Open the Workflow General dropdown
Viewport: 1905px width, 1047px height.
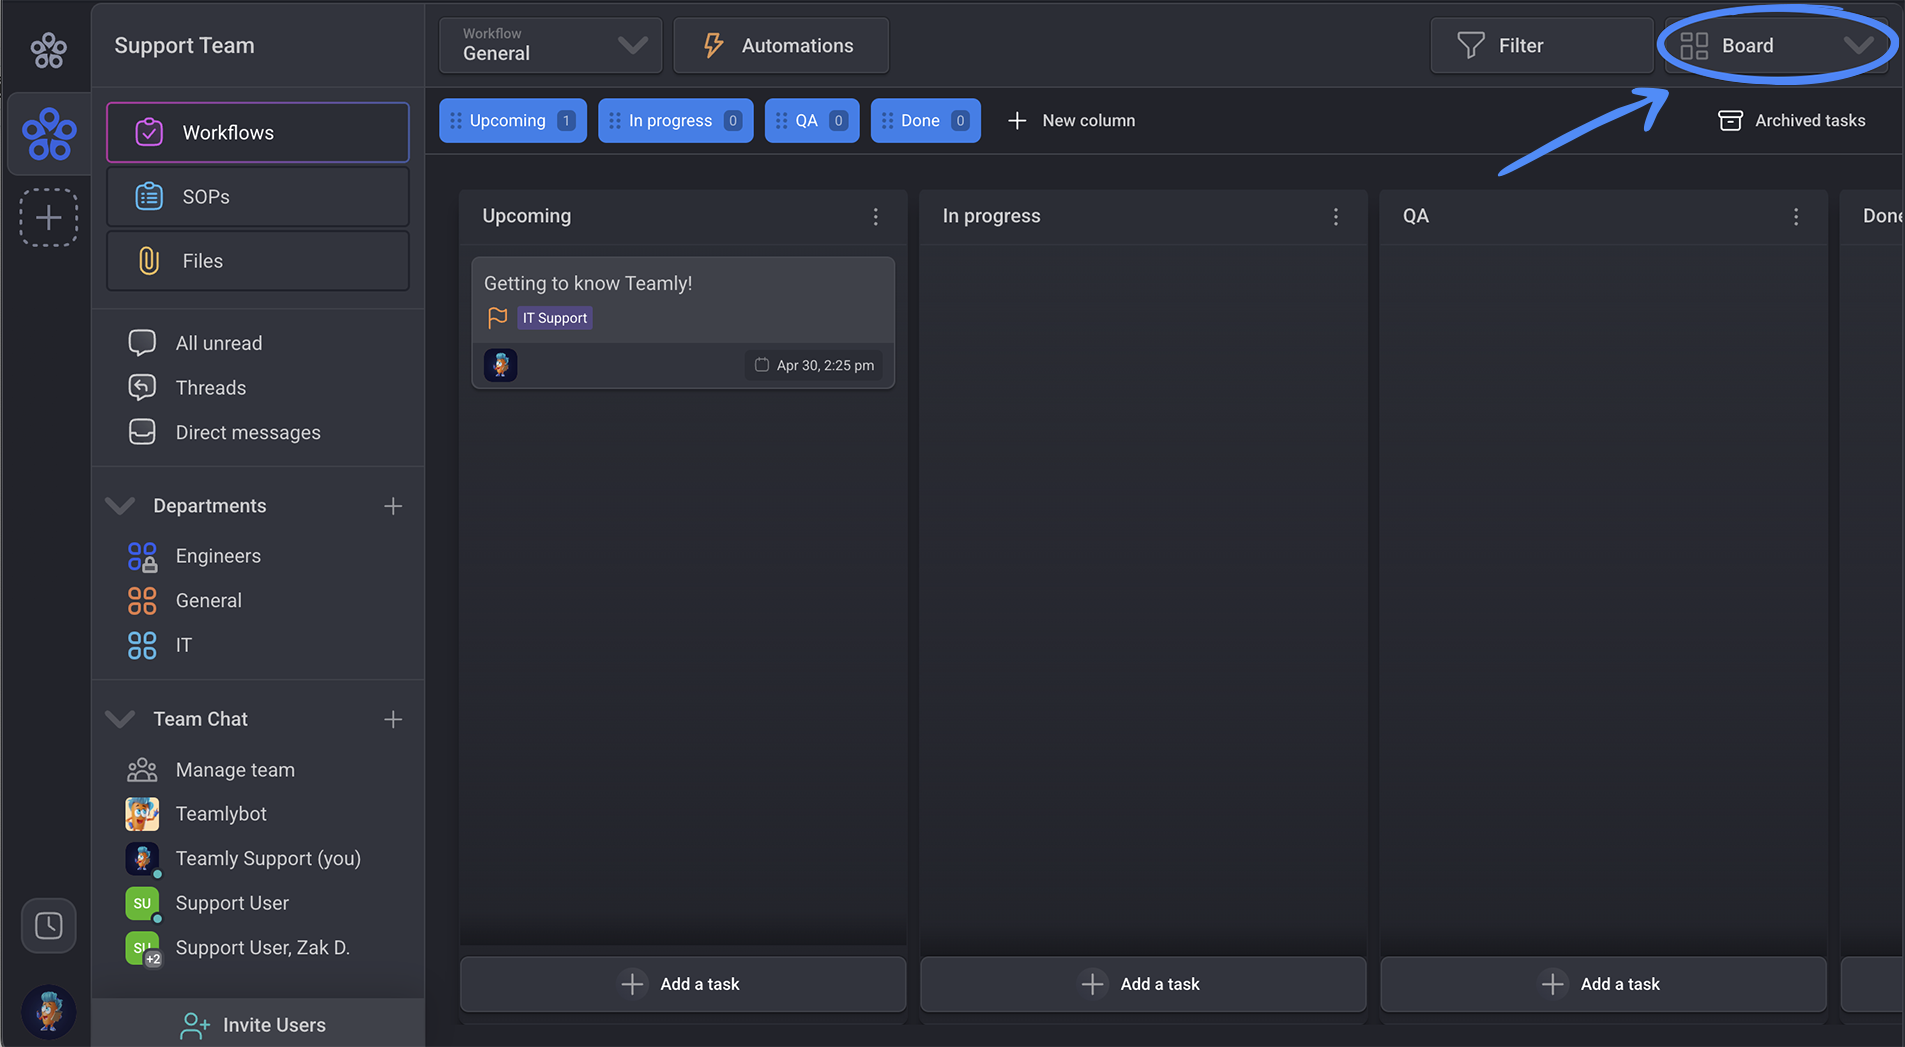click(551, 45)
